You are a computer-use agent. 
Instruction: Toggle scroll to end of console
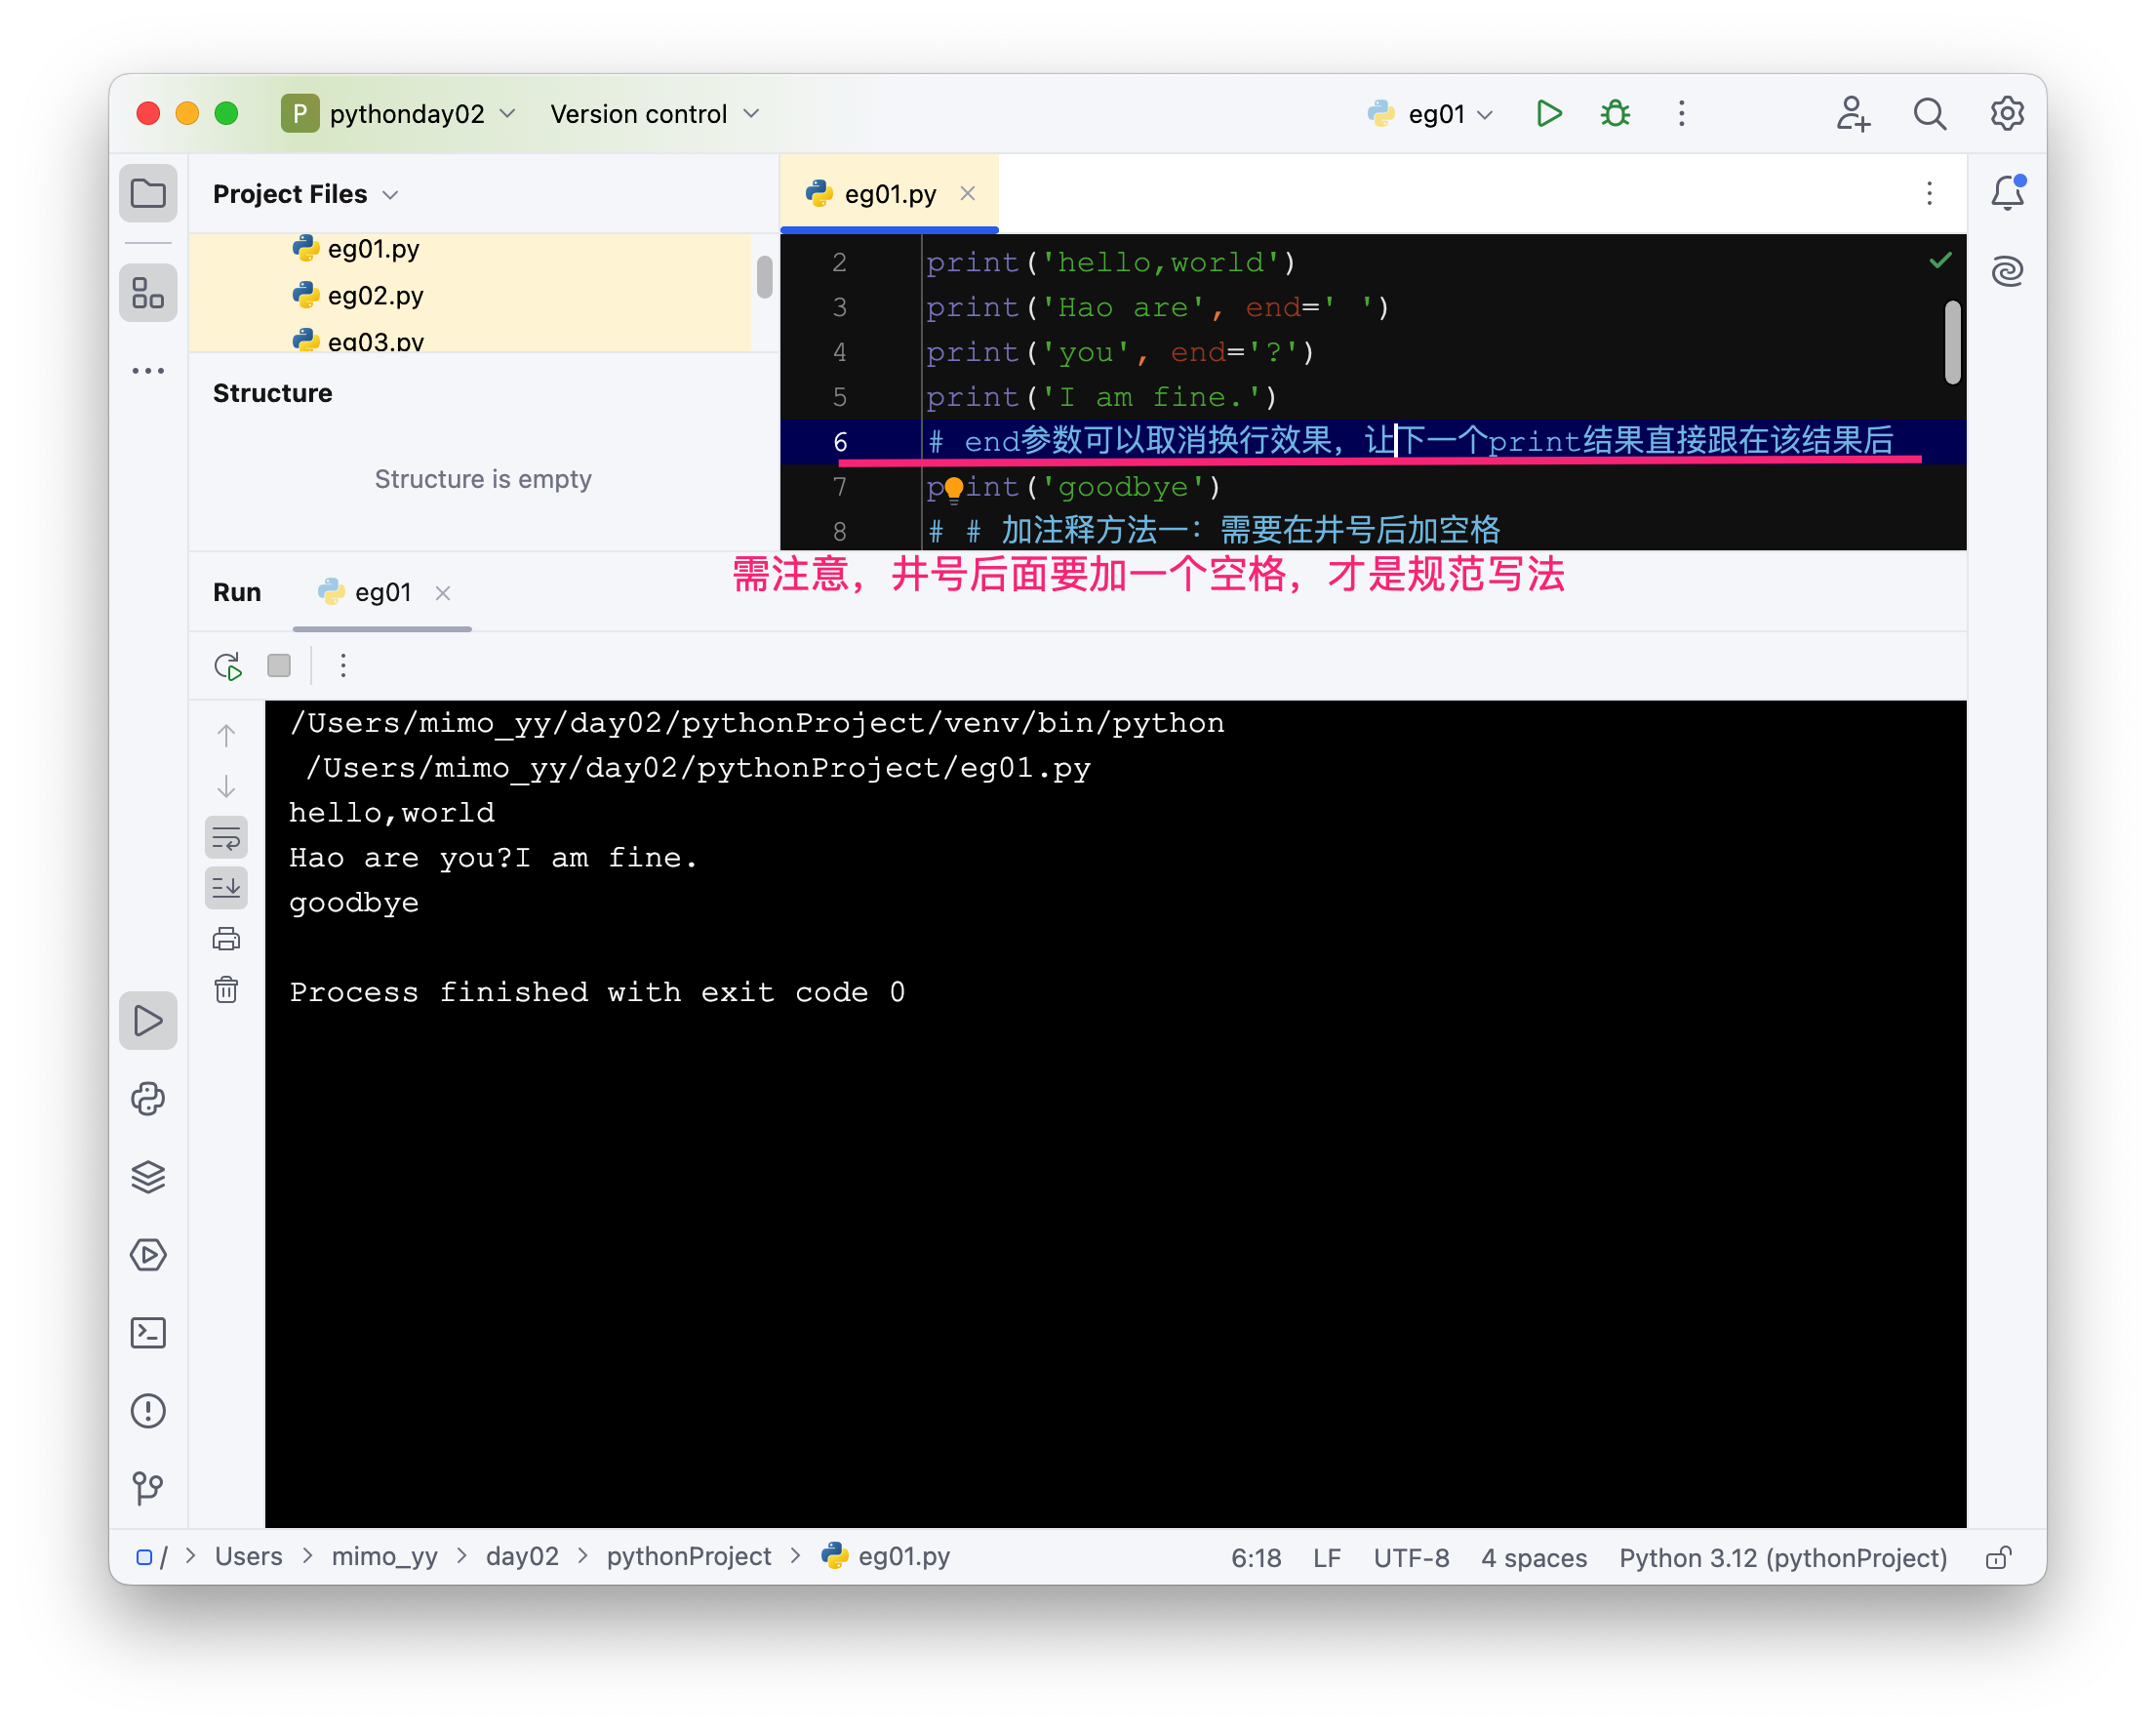(227, 888)
